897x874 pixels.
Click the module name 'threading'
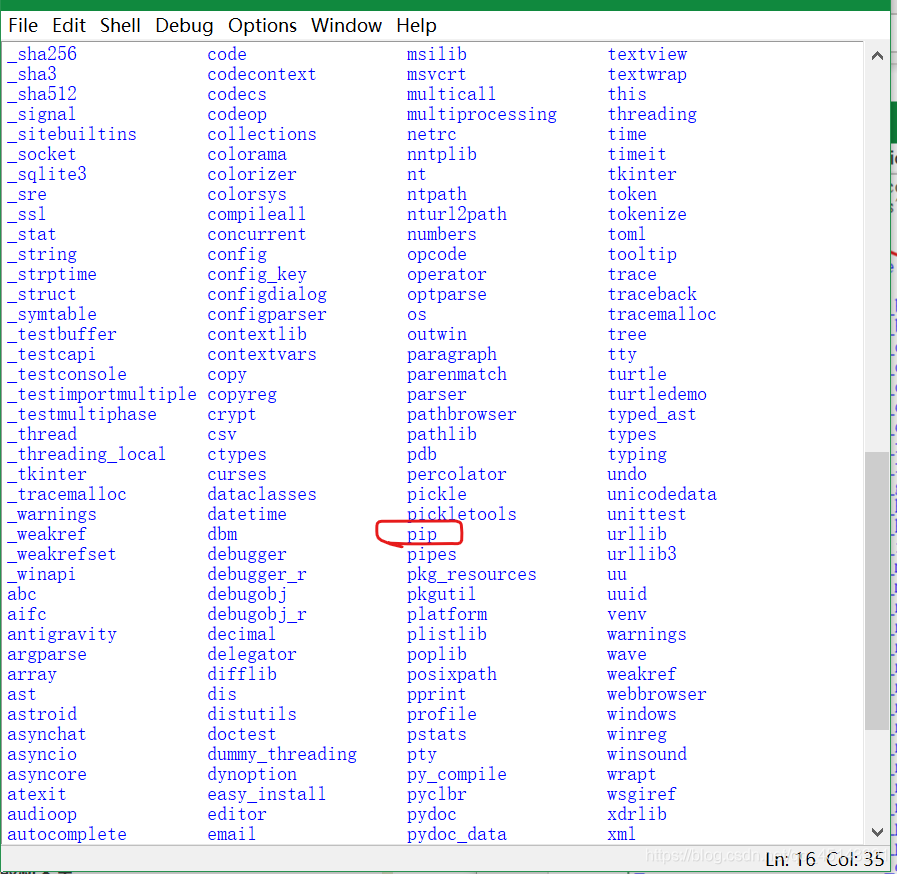tap(652, 114)
